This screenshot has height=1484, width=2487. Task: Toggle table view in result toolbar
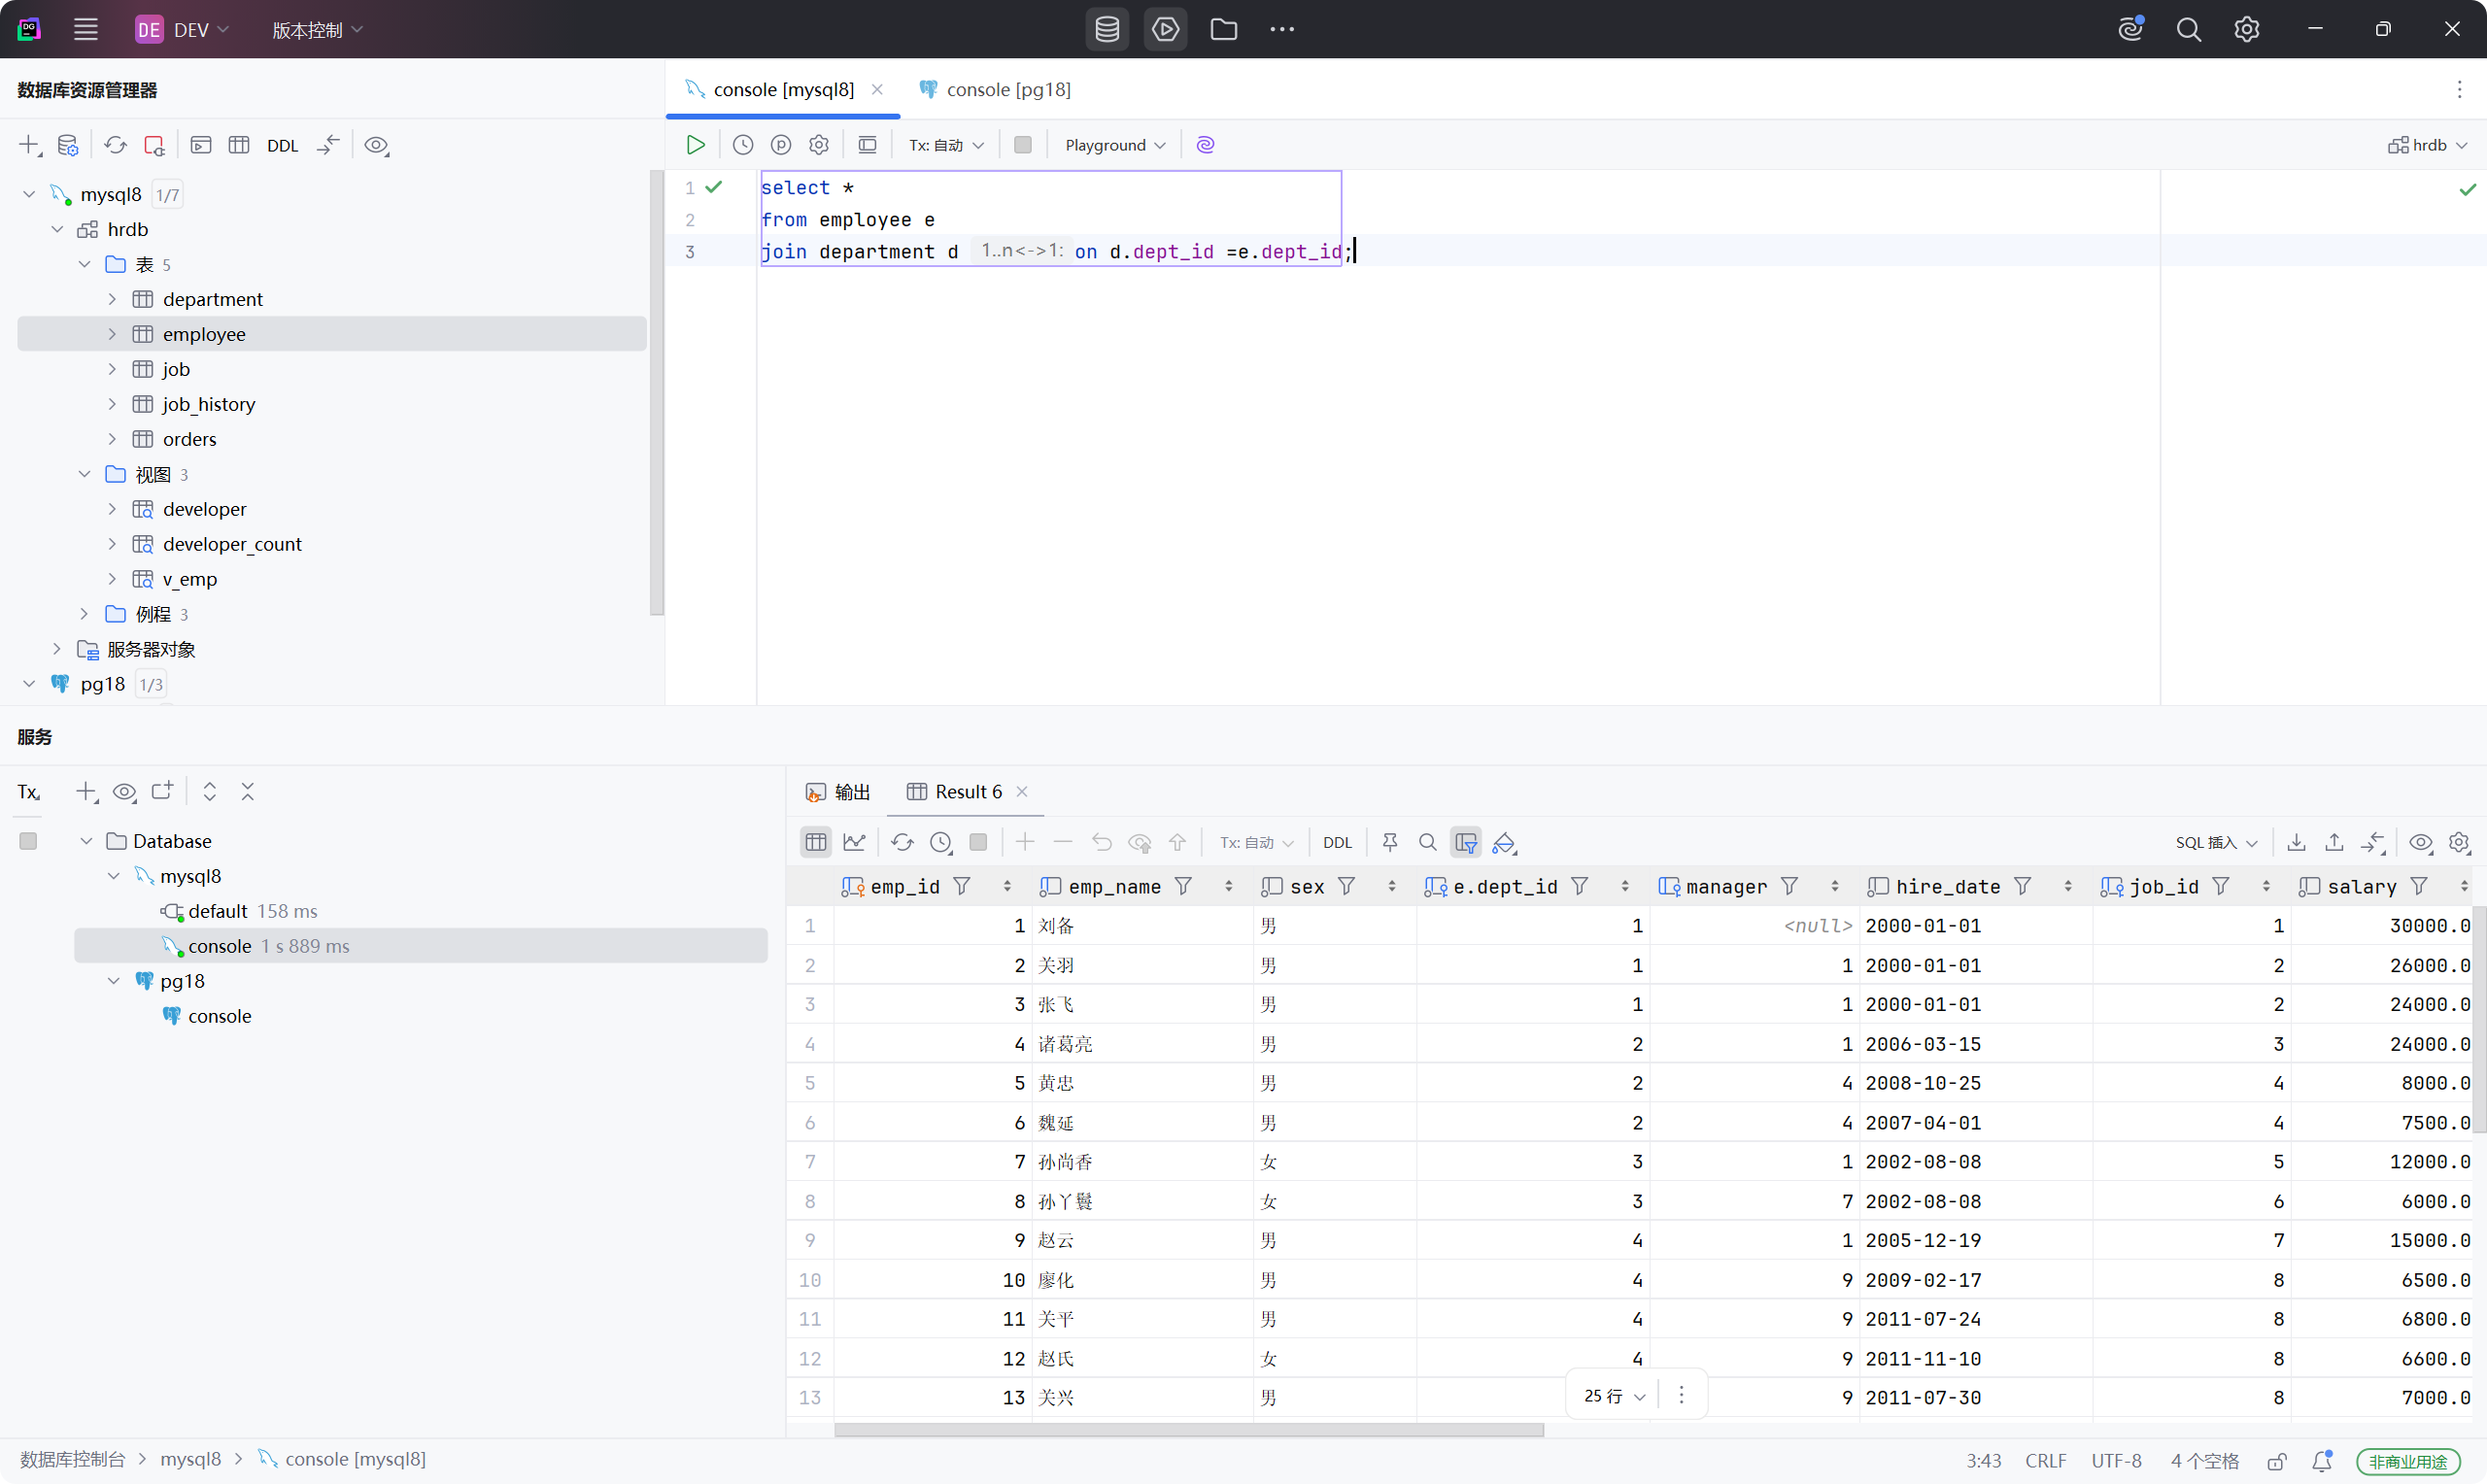[x=816, y=842]
